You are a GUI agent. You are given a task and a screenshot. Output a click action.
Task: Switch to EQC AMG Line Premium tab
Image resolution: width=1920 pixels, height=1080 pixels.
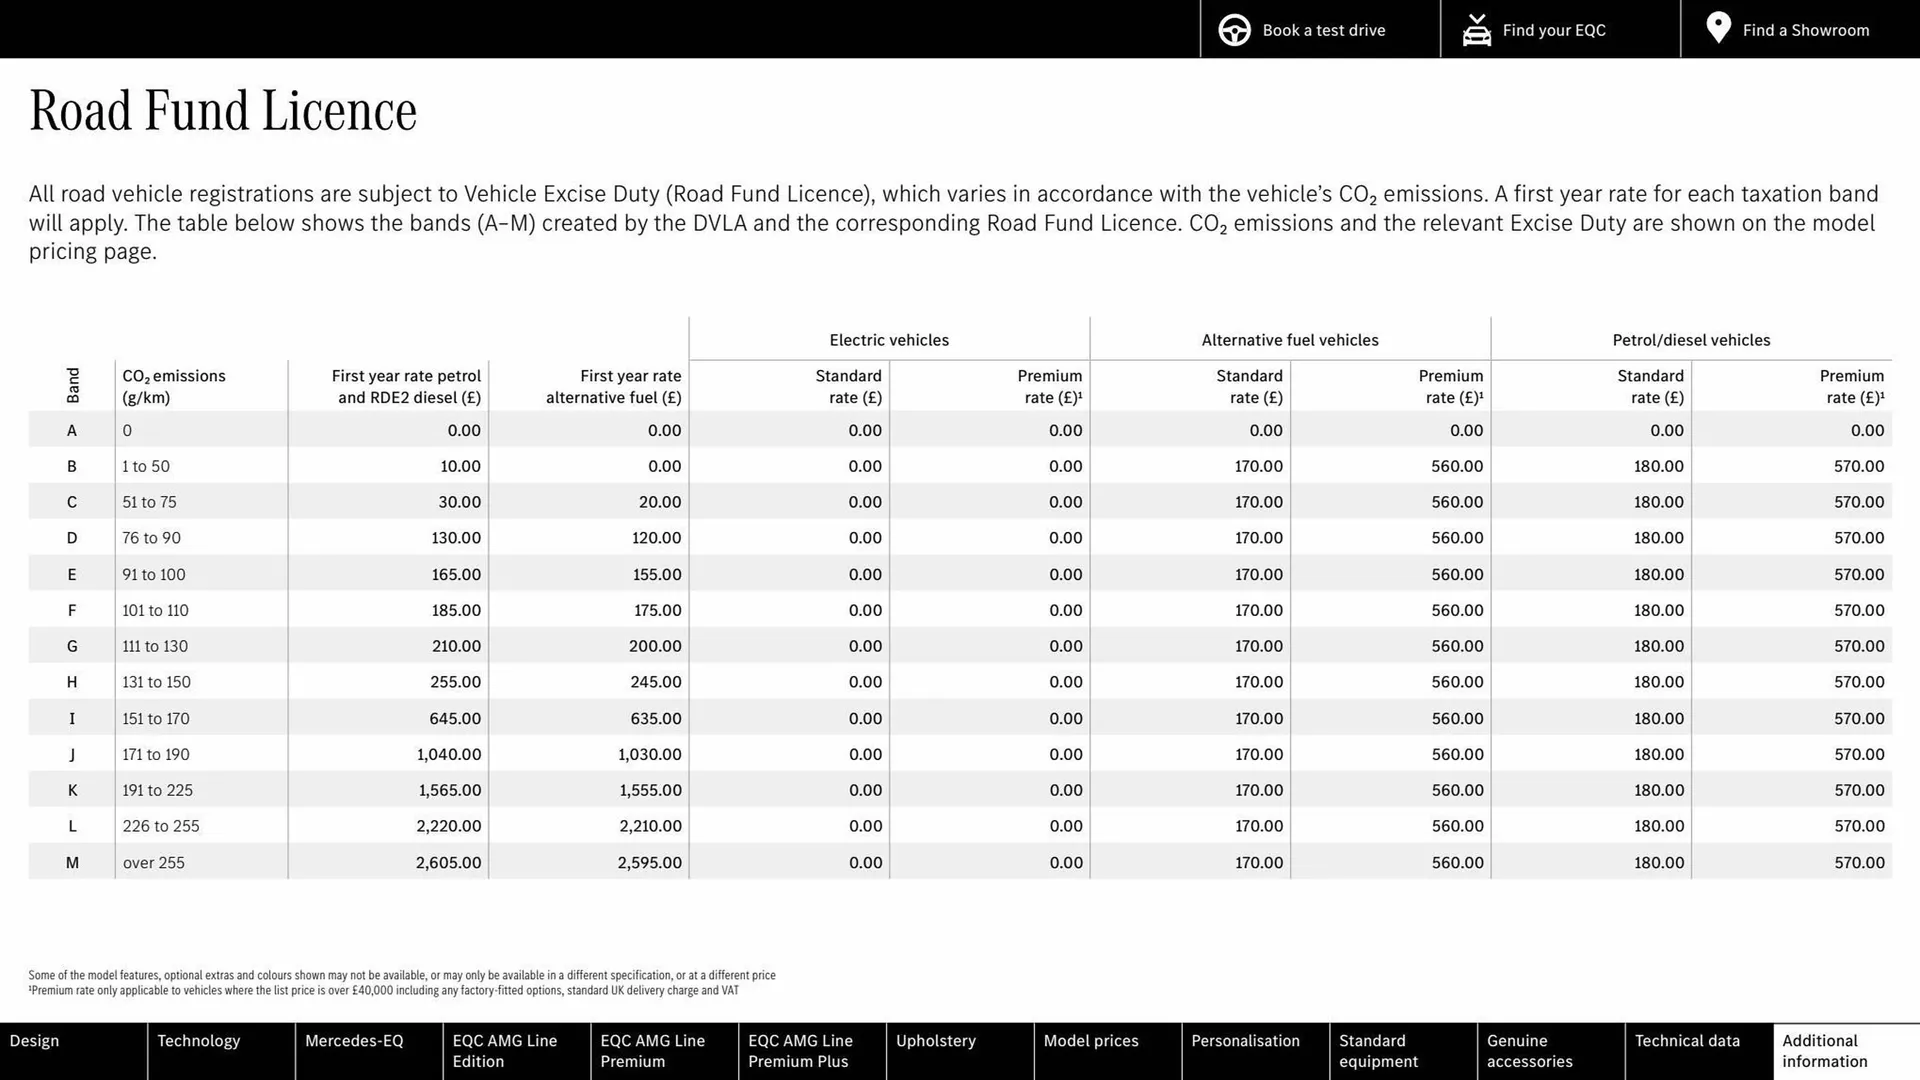[x=662, y=1051]
